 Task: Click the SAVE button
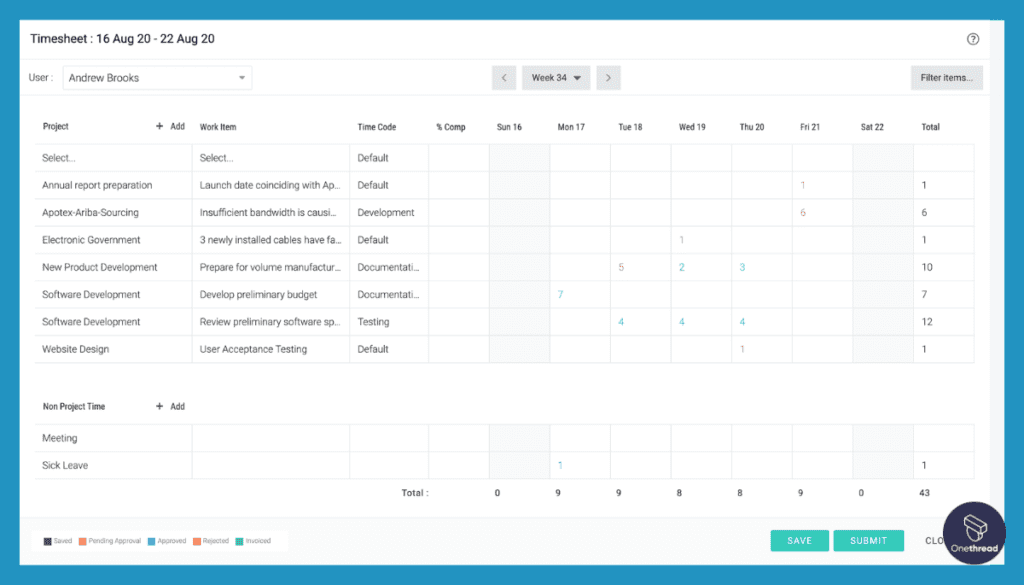[x=799, y=541]
